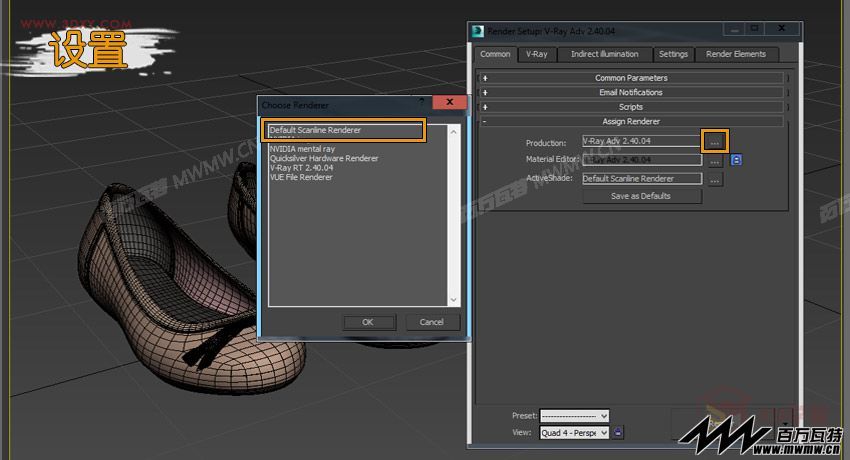Click Cancel in Choose Renderer dialog
Viewport: 850px width, 460px height.
pos(432,322)
